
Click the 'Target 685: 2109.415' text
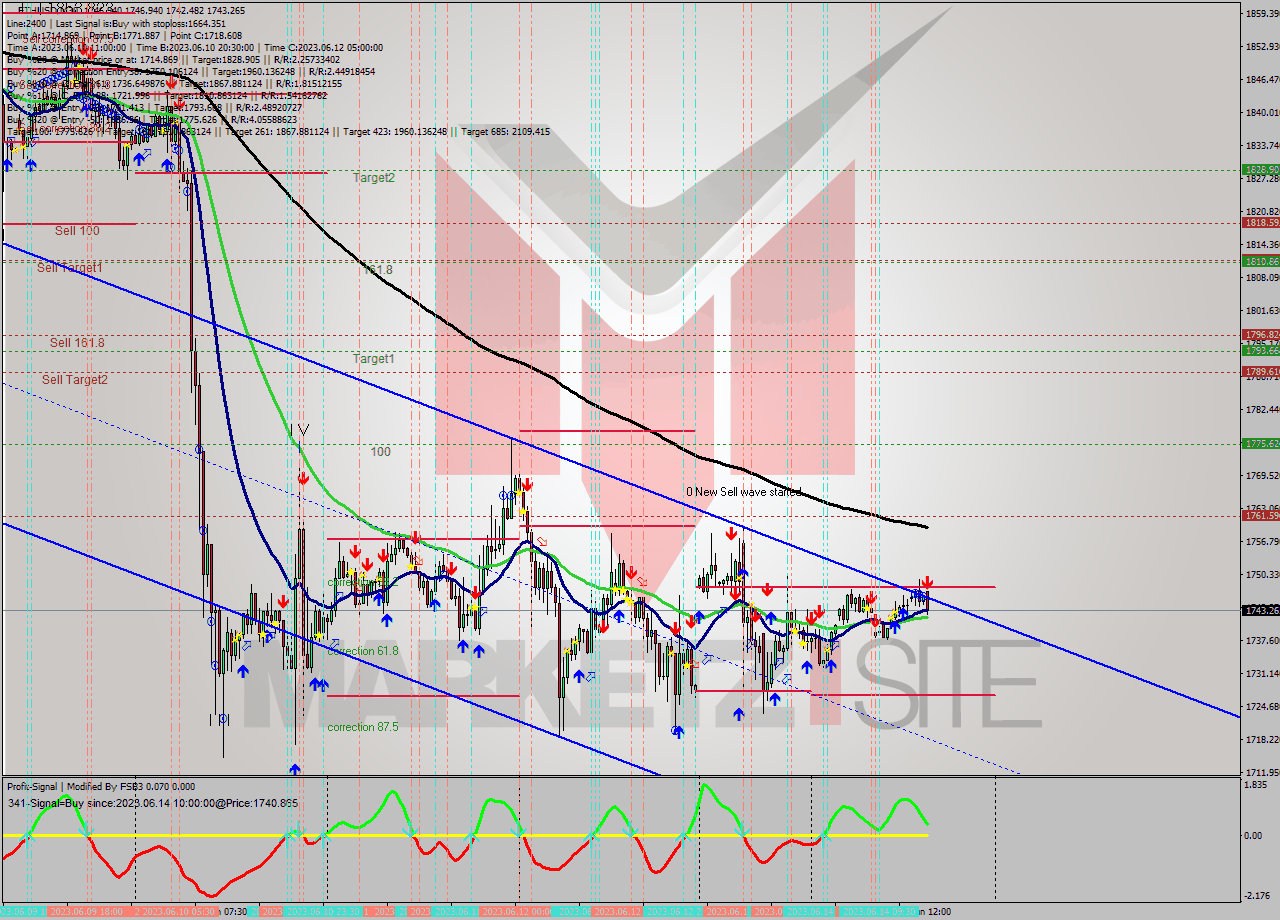point(503,131)
